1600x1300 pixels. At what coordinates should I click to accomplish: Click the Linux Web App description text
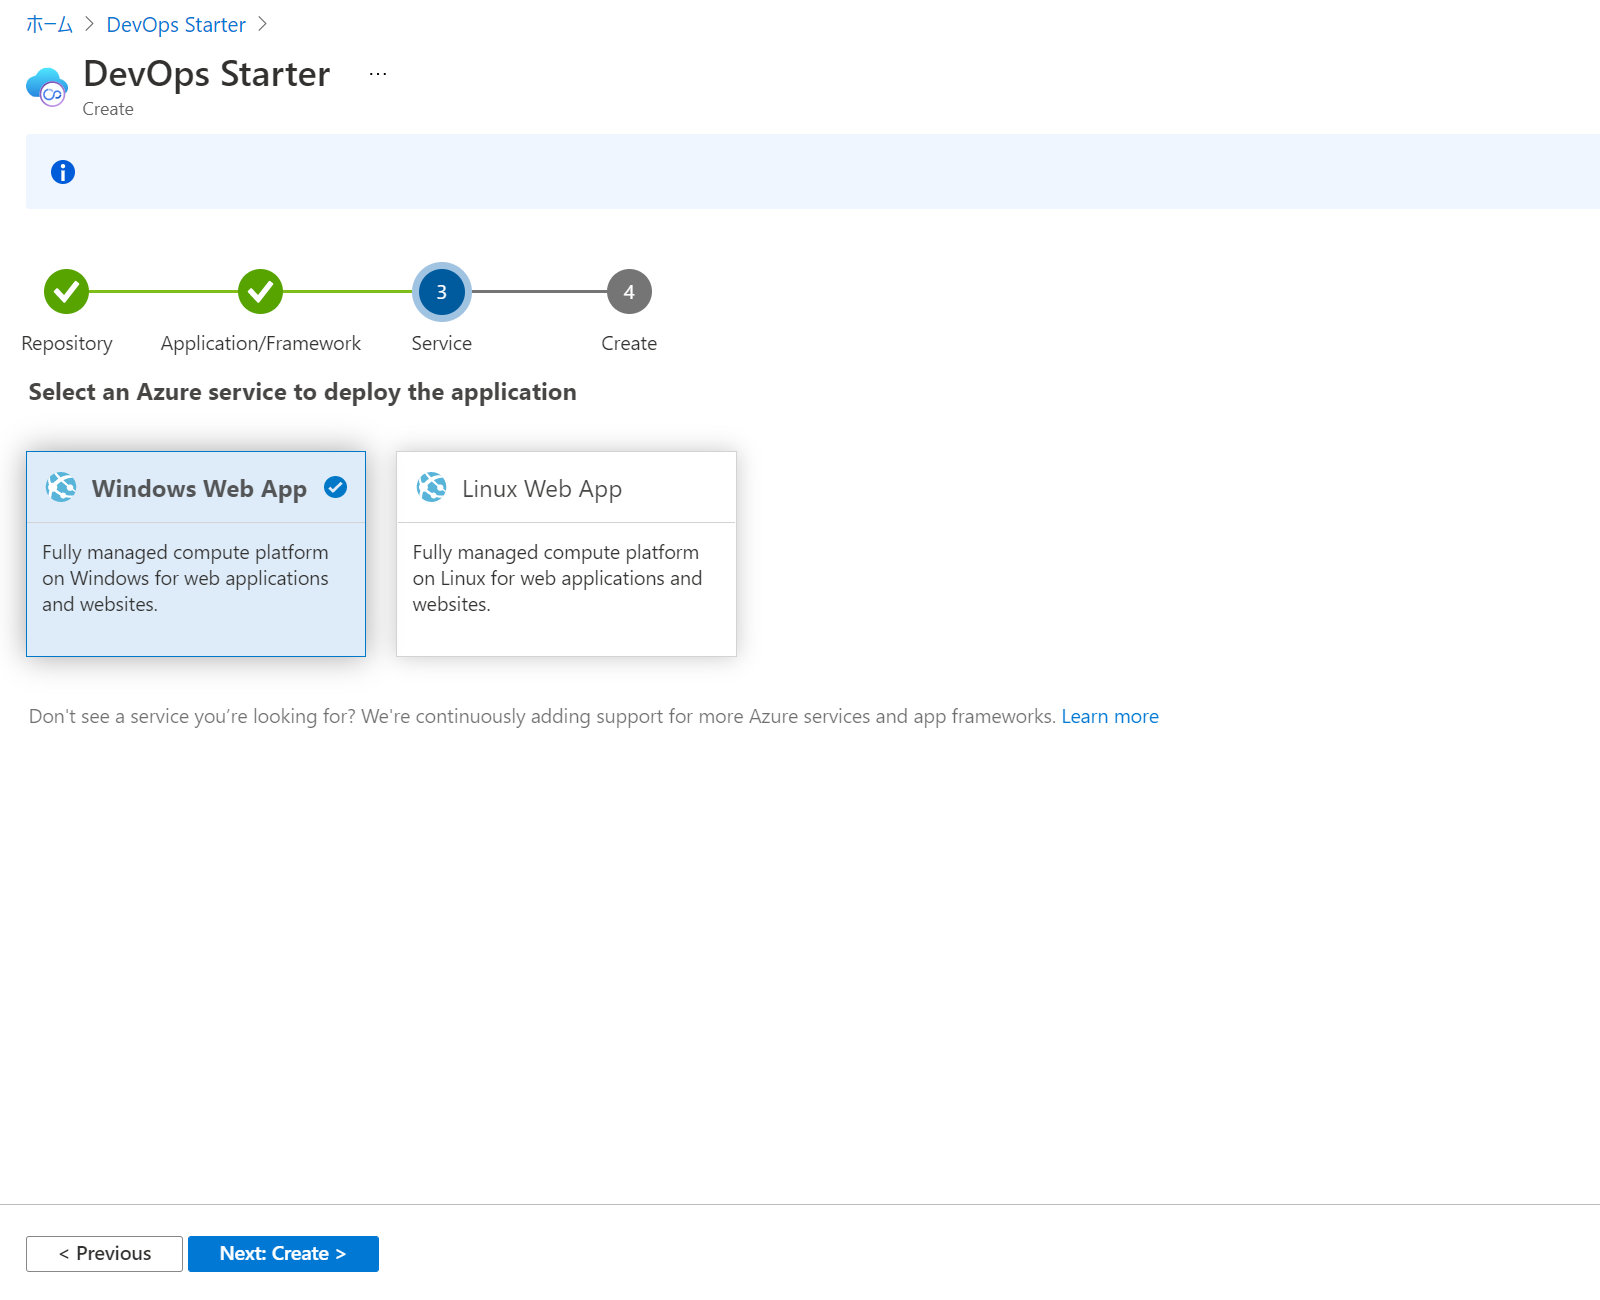click(x=557, y=578)
